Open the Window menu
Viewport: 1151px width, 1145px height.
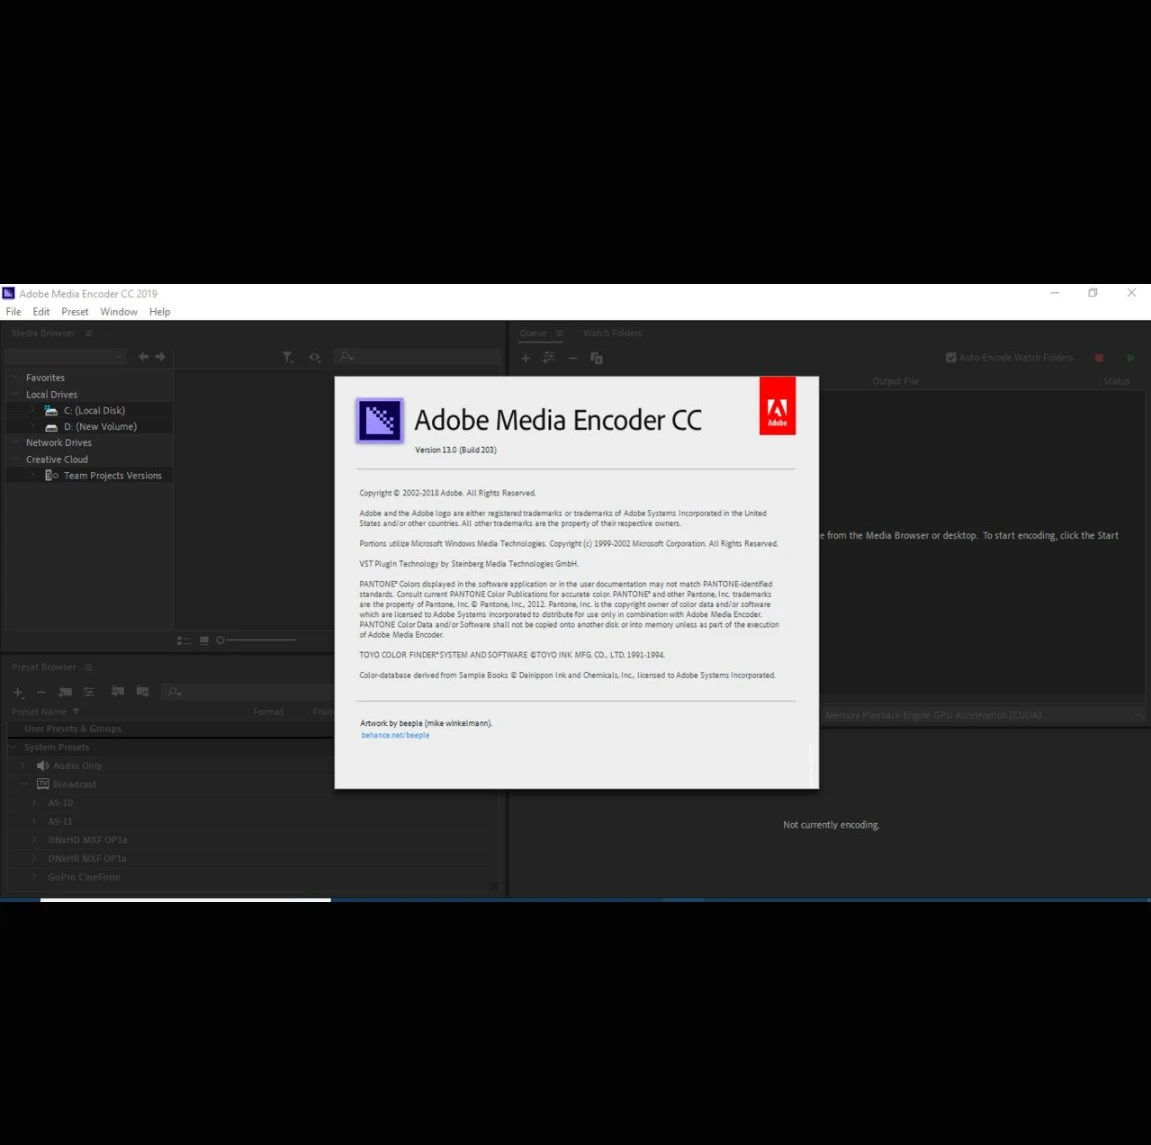pos(119,311)
